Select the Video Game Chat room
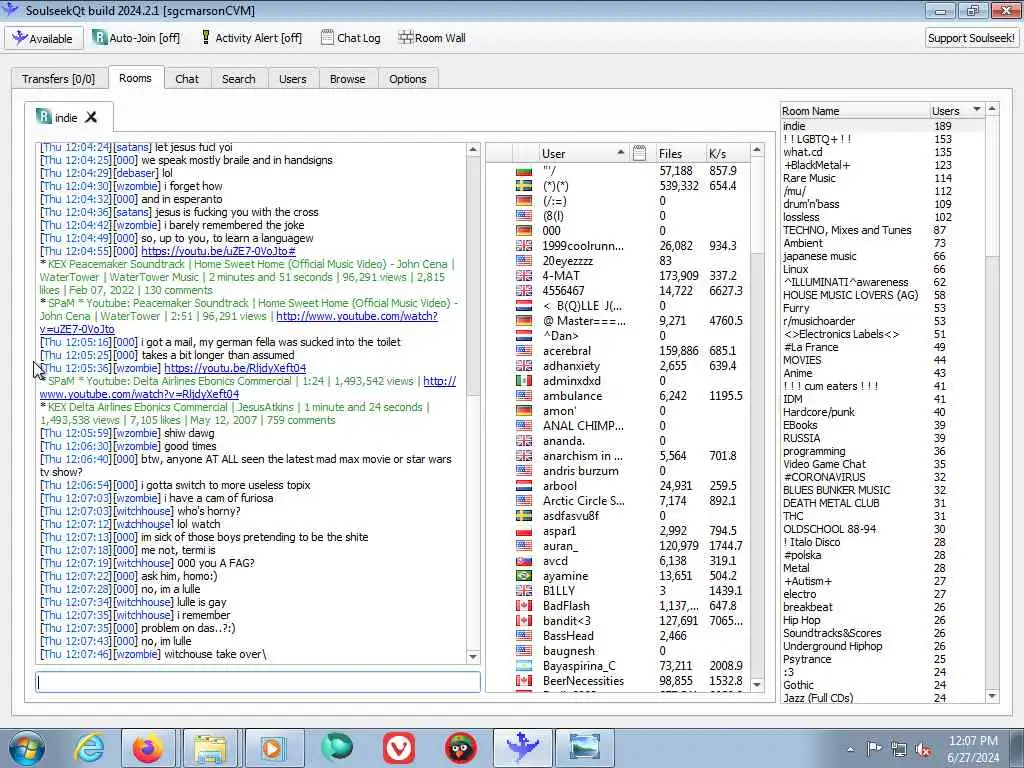 [883, 464]
